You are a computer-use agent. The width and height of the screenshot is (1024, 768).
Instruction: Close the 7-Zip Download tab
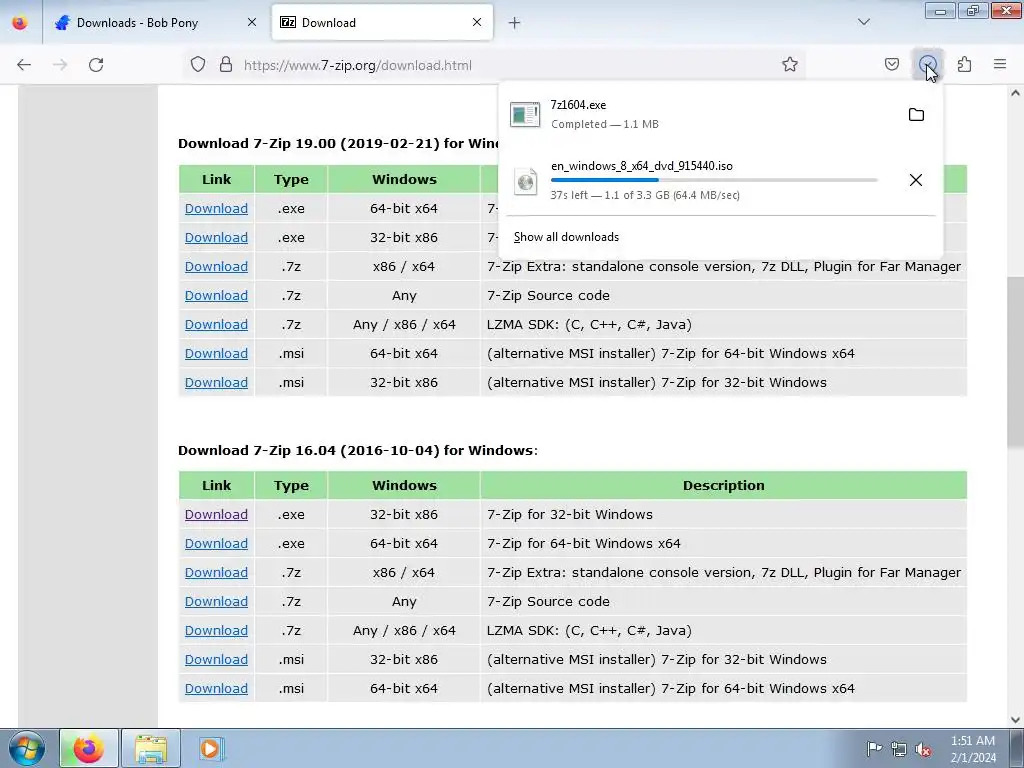click(477, 22)
